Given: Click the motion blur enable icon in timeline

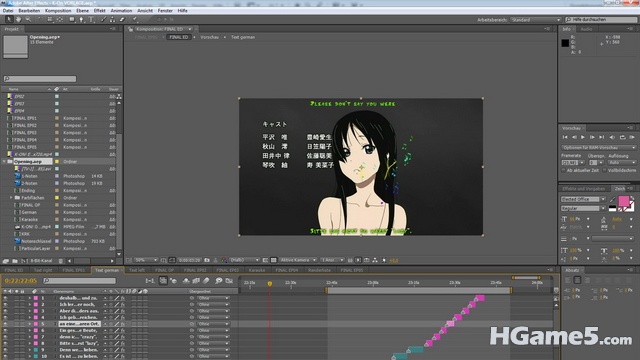Looking at the screenshot, I should point(206,281).
